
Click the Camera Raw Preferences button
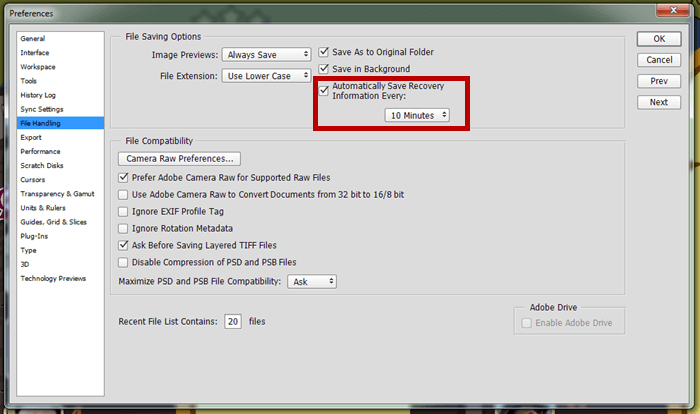179,159
